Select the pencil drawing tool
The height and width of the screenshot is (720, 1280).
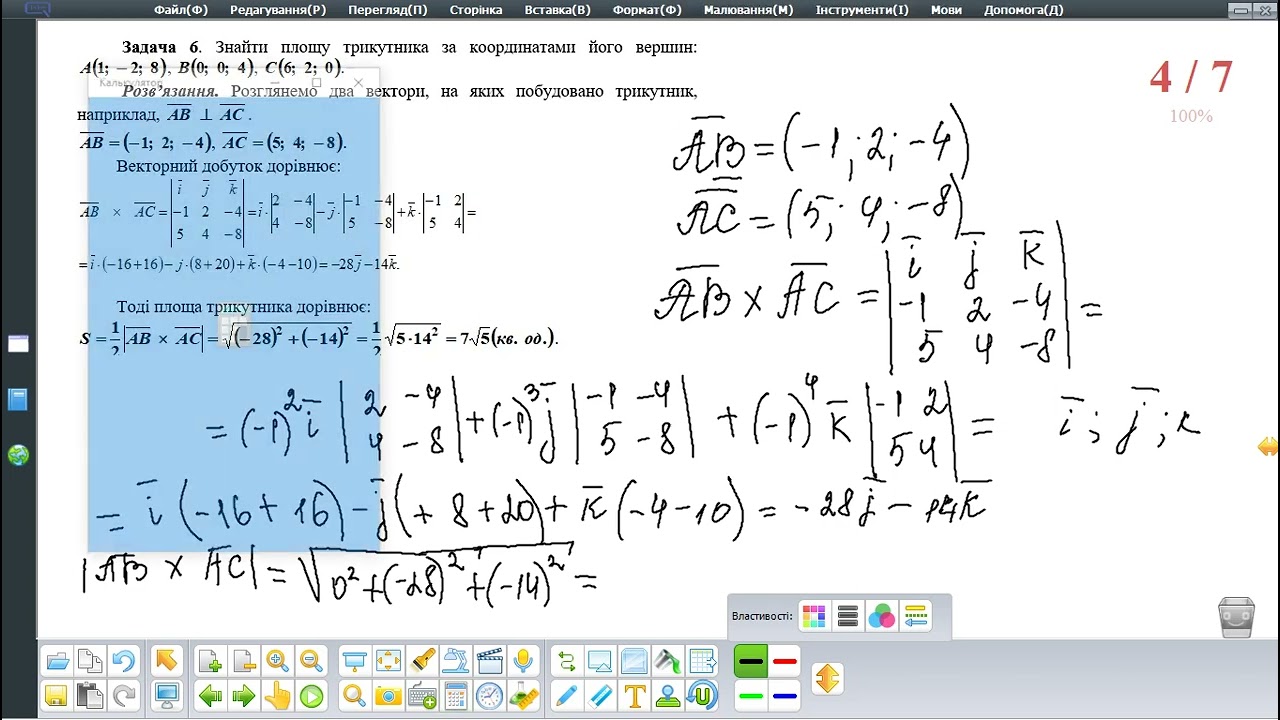(x=566, y=695)
